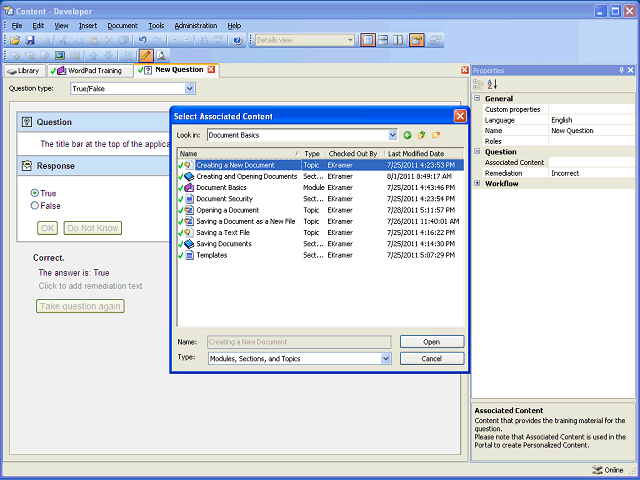
Task: Click the Cut scissors toolbar icon
Action: [x=63, y=40]
